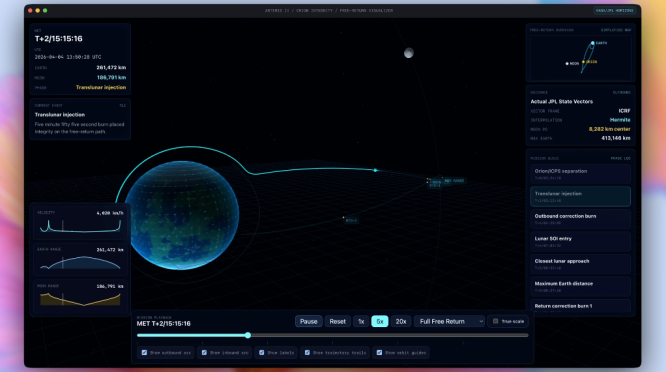666x372 pixels.
Task: Click Earth distance value 261,472 km
Action: tap(111, 68)
